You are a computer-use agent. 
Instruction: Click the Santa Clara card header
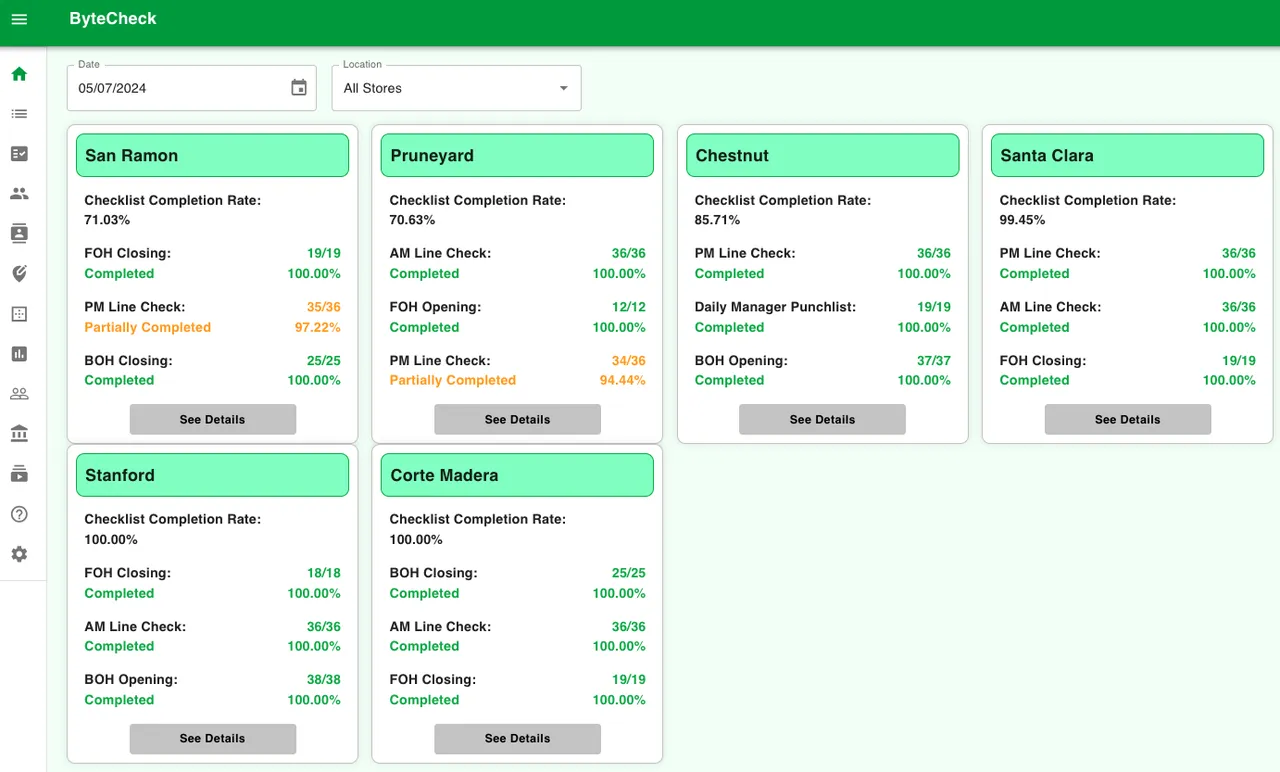coord(1127,155)
